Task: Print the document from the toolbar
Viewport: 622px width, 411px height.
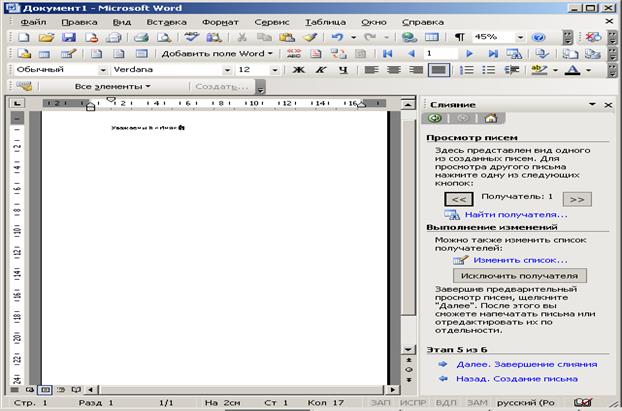Action: click(x=141, y=38)
